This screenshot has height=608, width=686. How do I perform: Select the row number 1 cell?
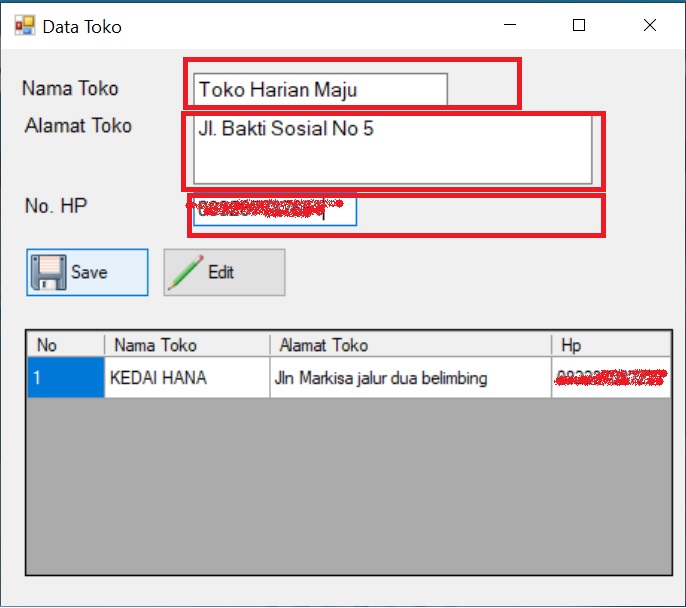[66, 378]
